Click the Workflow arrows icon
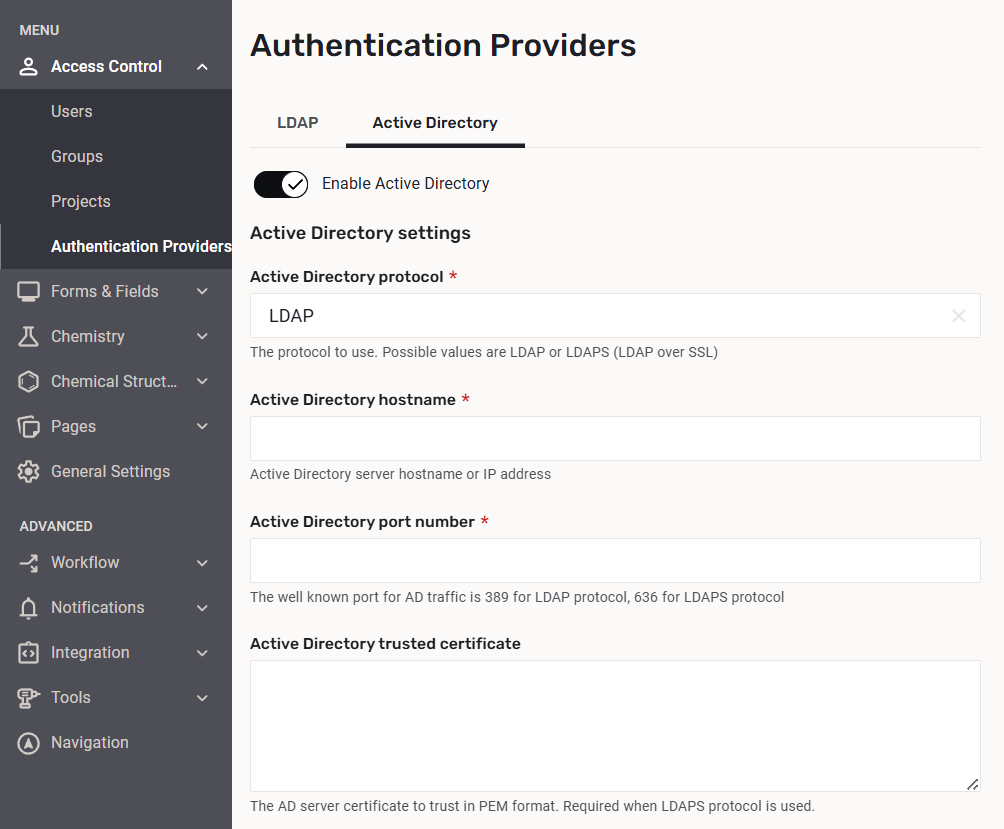 click(x=29, y=563)
